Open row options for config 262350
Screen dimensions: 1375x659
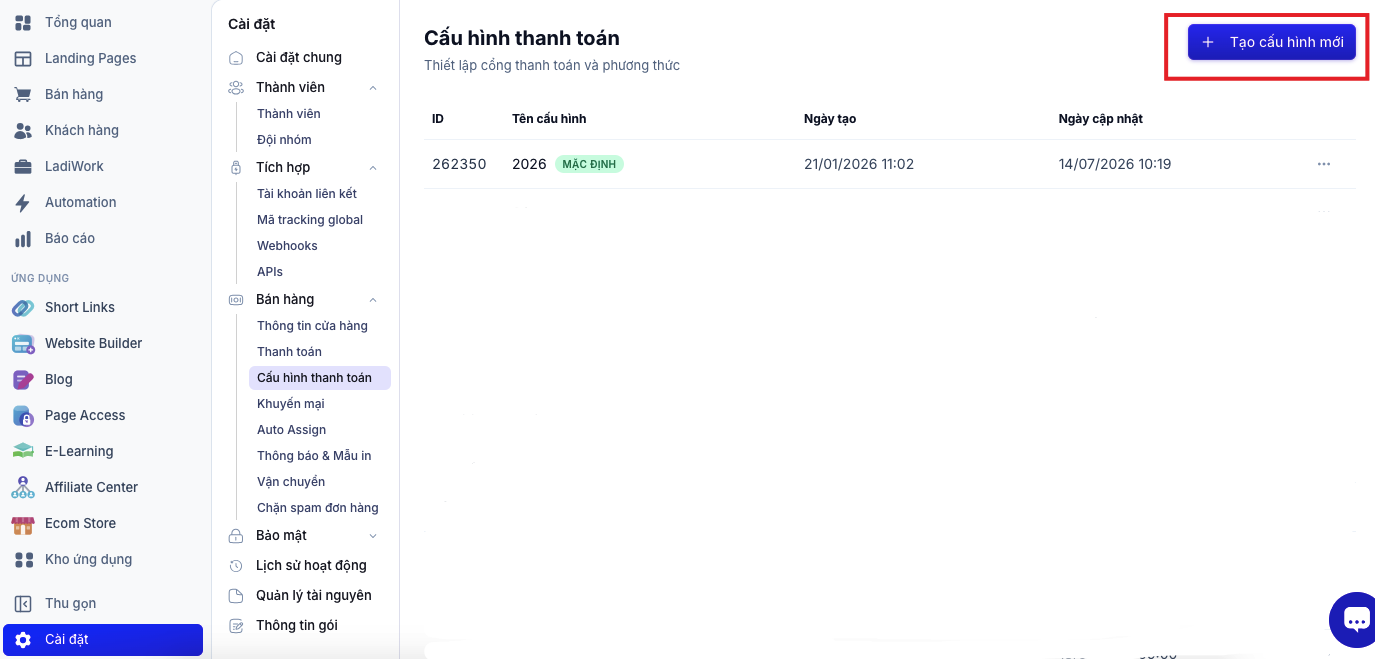coord(1324,164)
